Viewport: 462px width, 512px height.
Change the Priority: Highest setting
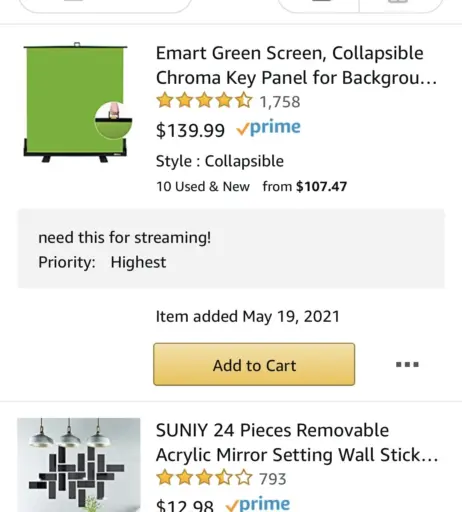(102, 262)
